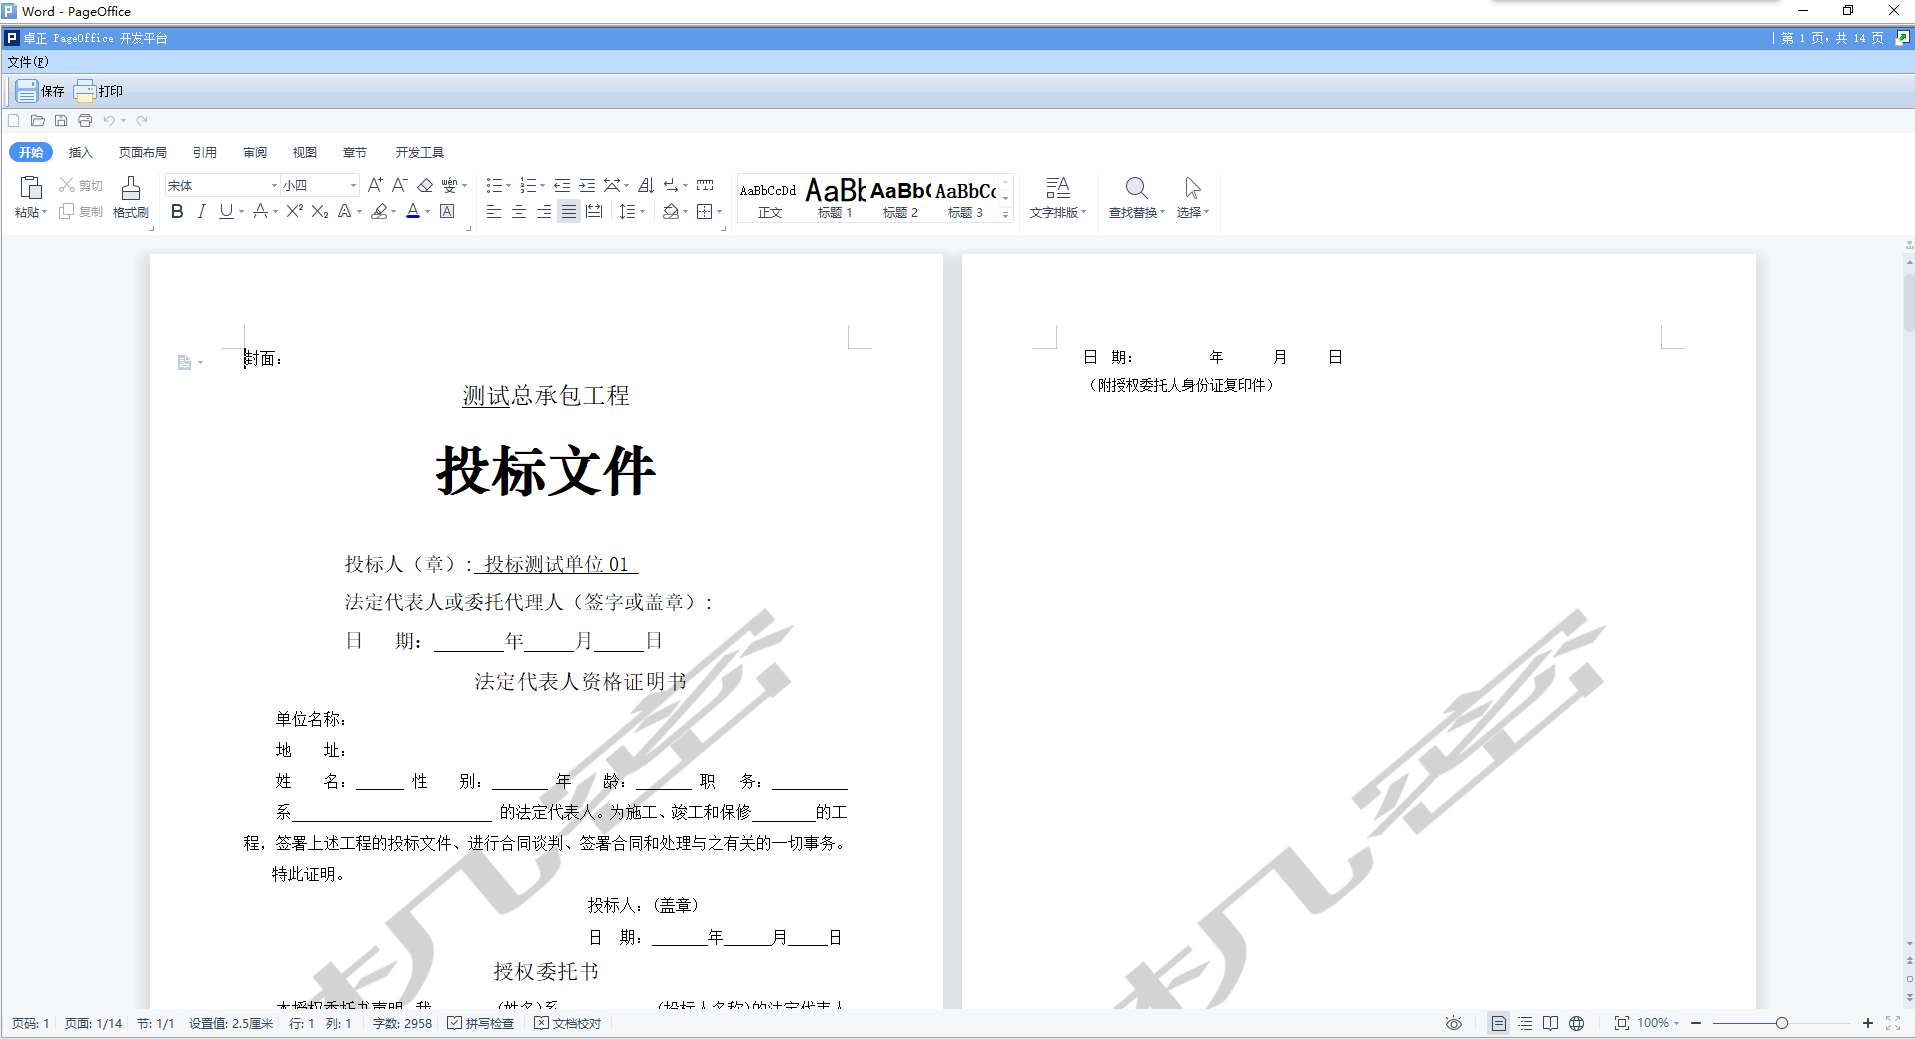
Task: Click the open folder icon in quick toolbar
Action: click(x=38, y=121)
